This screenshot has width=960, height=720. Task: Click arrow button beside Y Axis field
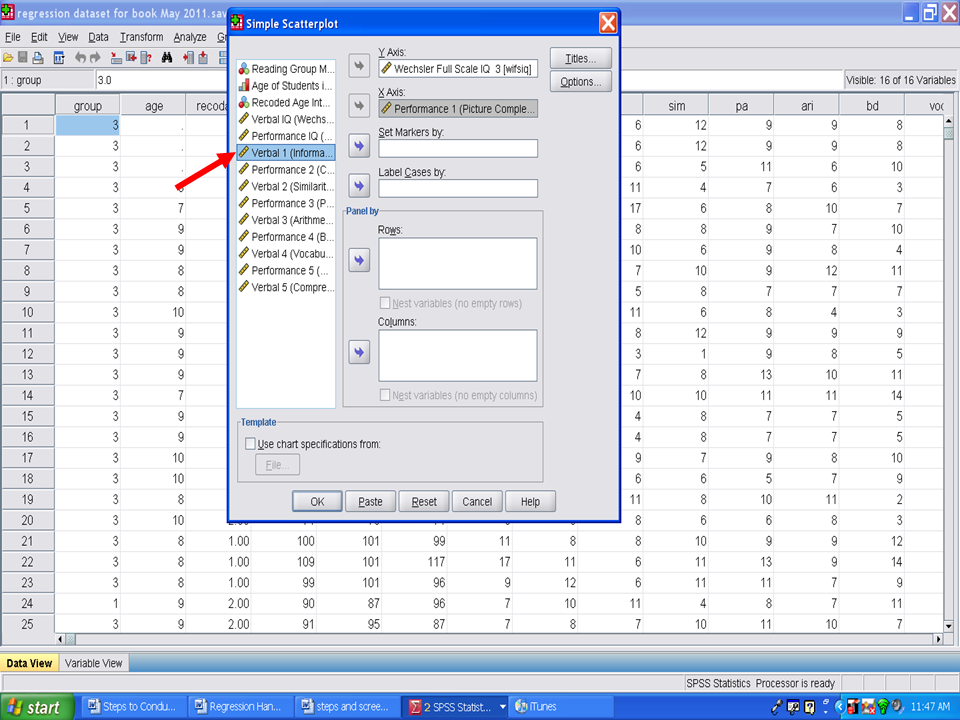[359, 67]
